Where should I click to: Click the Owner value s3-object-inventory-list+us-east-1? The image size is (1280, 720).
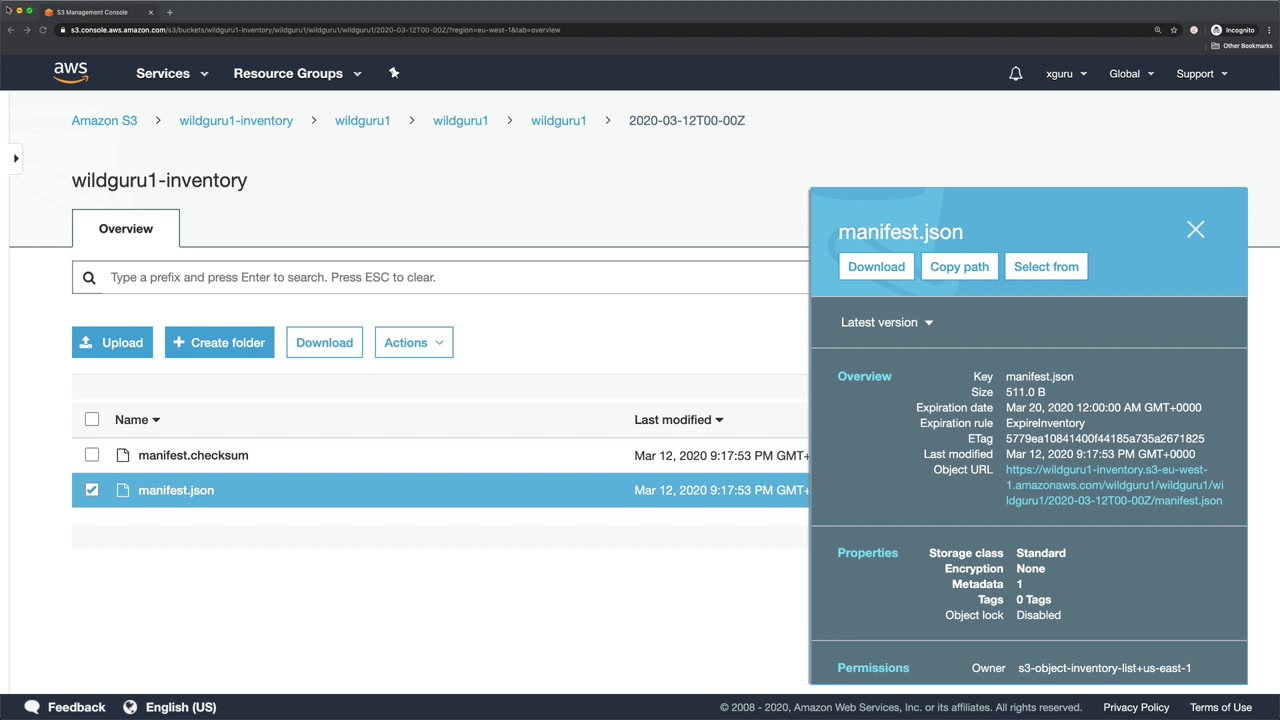tap(1104, 668)
